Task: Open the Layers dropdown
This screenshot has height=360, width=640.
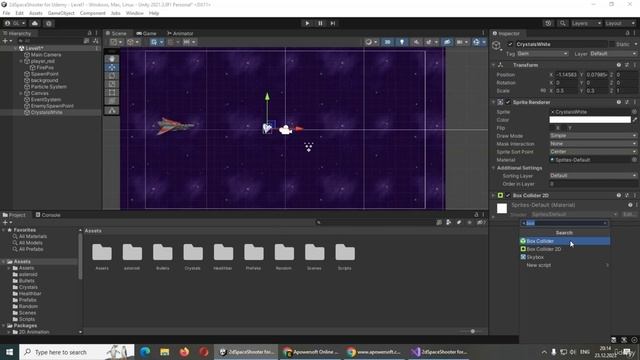Action: 586,23
